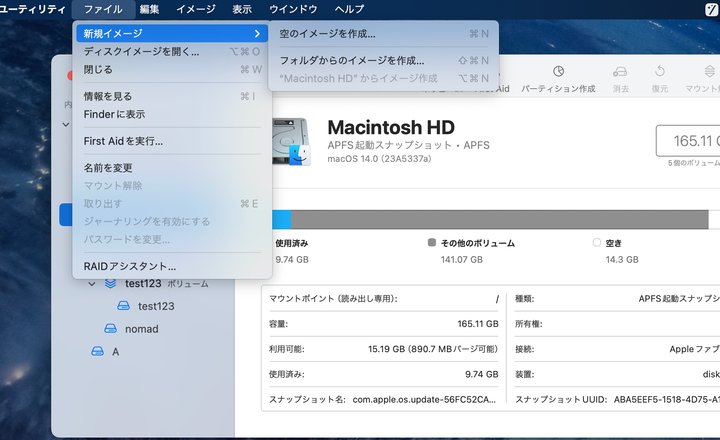Click the test123 volume group stack icon
This screenshot has height=440, width=720.
pos(110,283)
